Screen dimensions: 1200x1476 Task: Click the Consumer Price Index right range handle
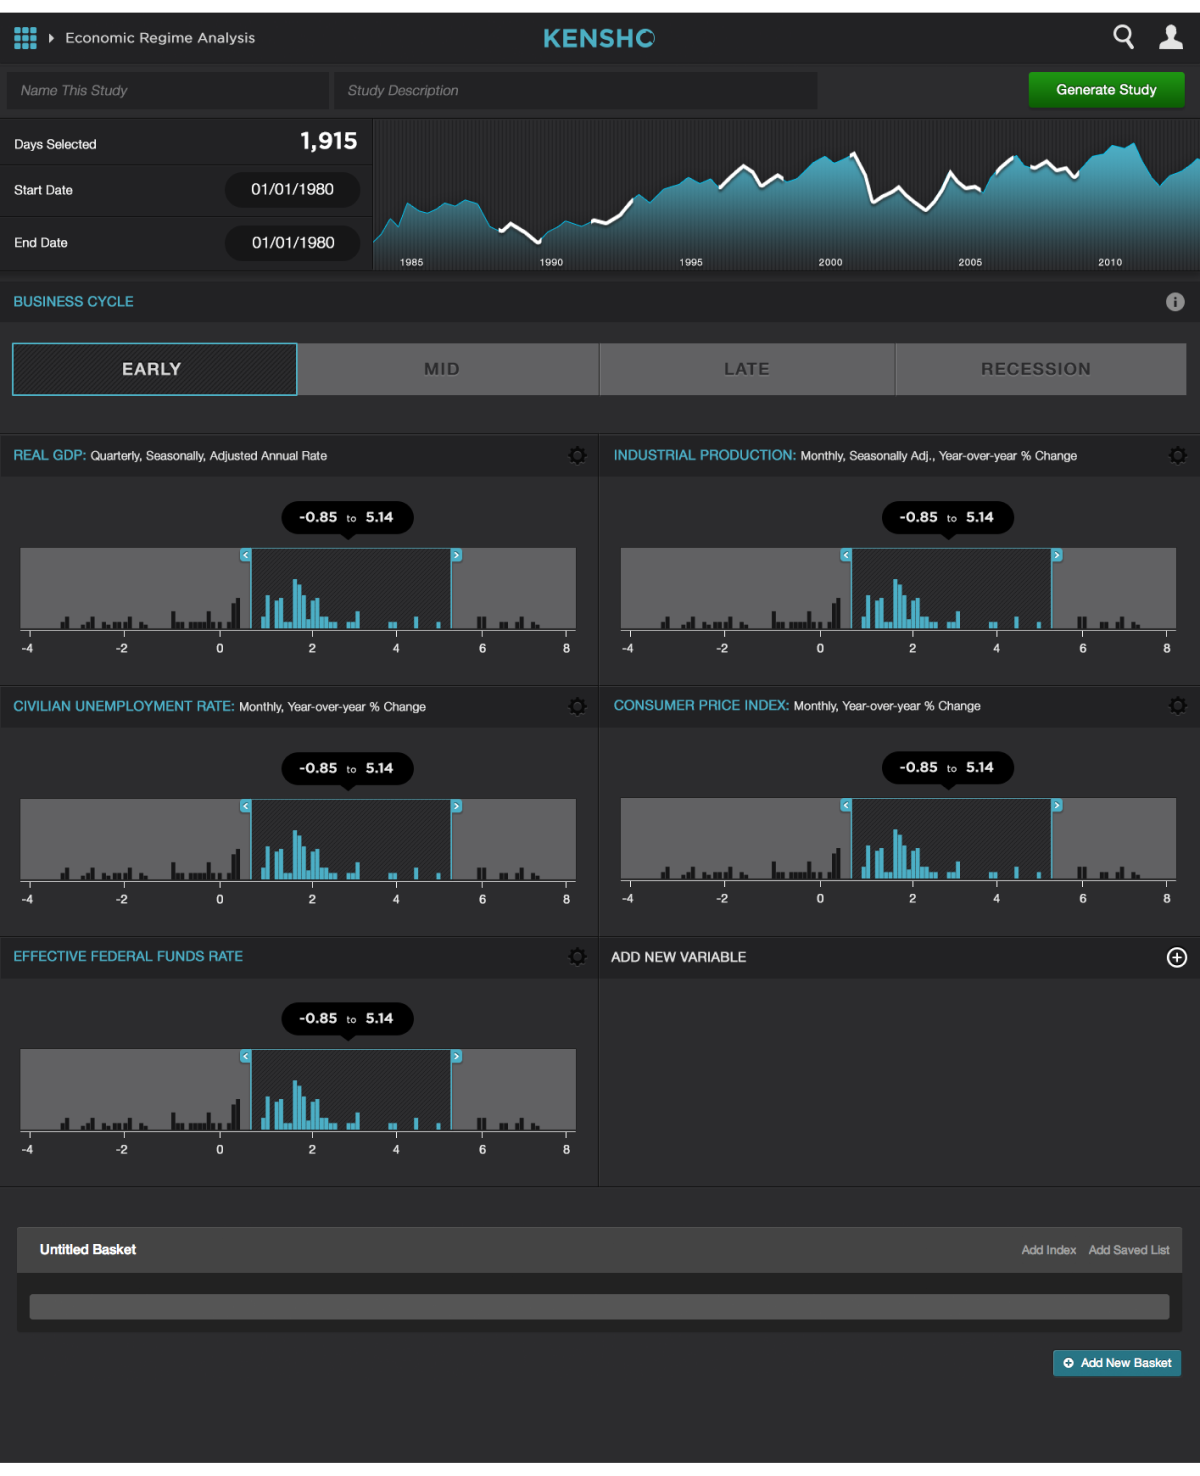(1057, 805)
